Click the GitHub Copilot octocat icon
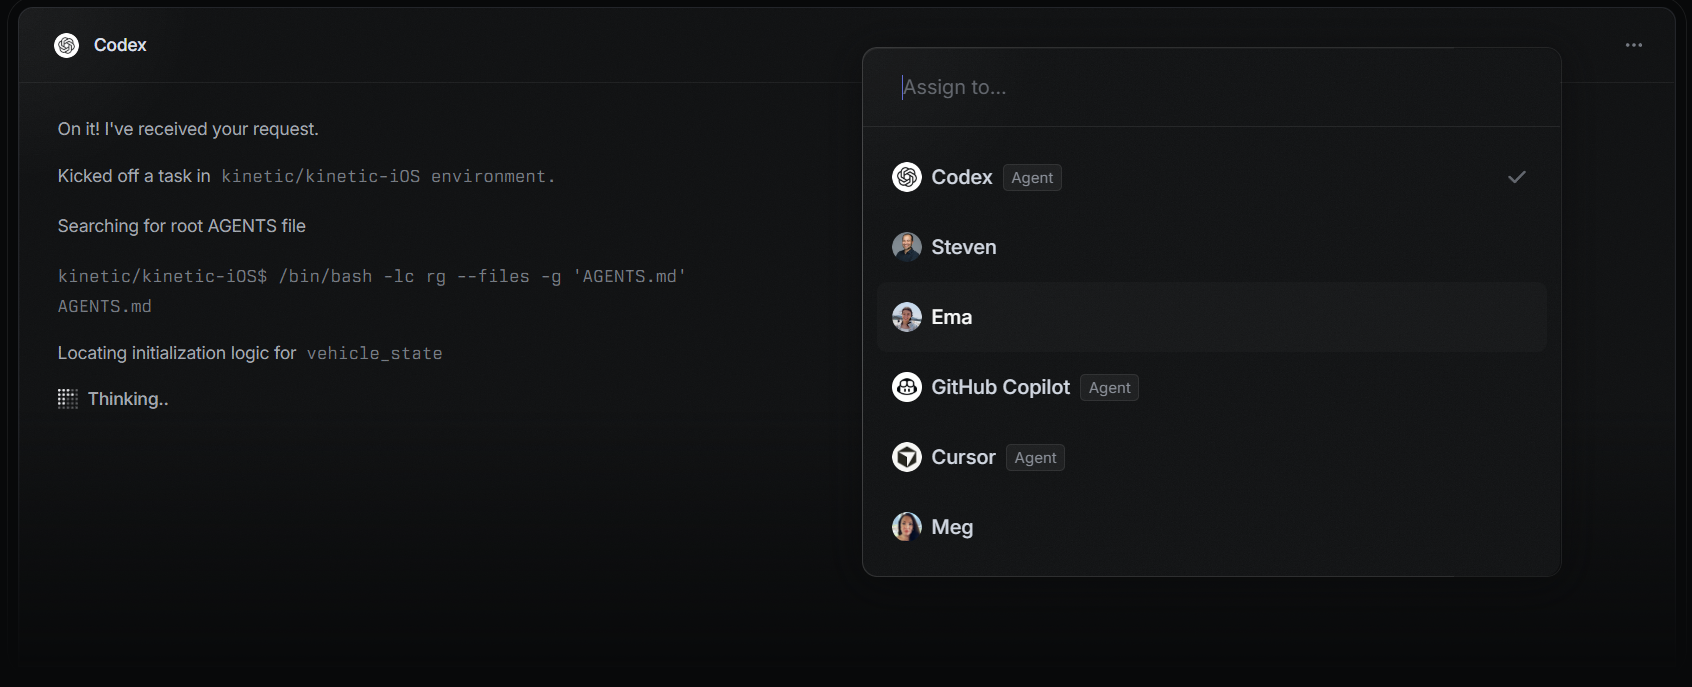Viewport: 1692px width, 687px height. (x=906, y=387)
